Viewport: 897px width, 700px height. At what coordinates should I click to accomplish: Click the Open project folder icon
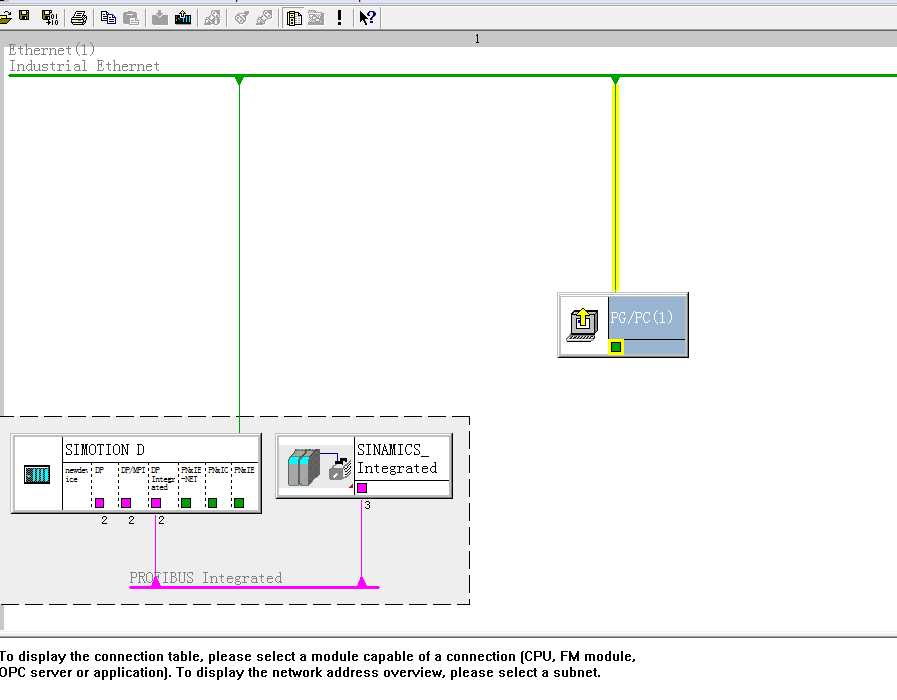coord(5,18)
